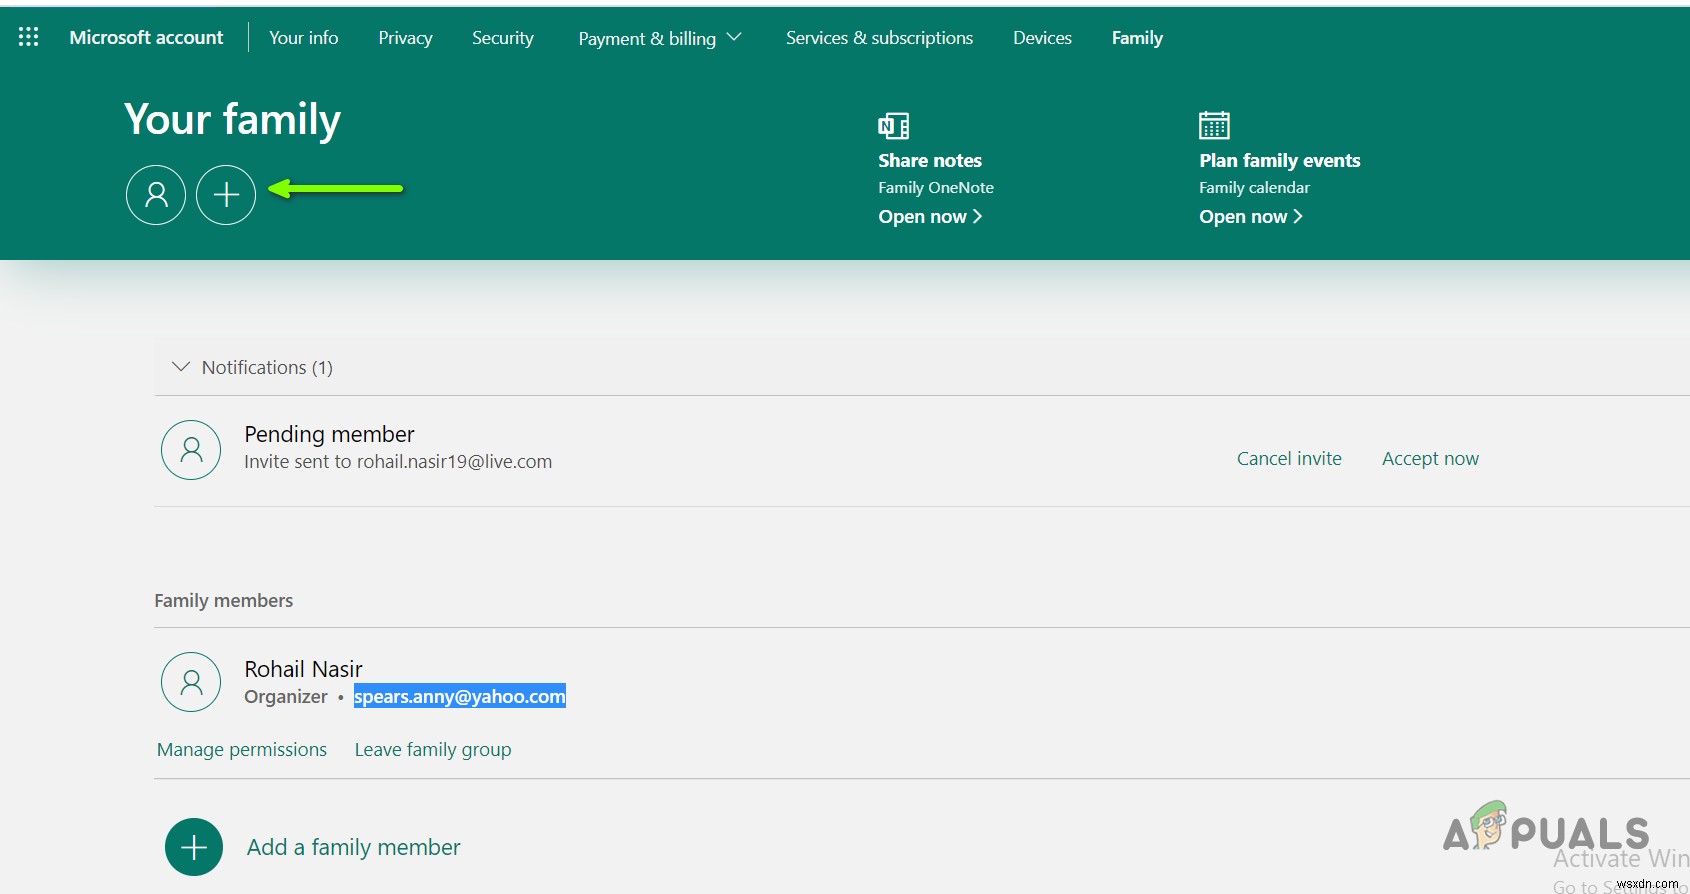Click the Plan family events heading
Image resolution: width=1690 pixels, height=894 pixels.
[x=1280, y=161]
